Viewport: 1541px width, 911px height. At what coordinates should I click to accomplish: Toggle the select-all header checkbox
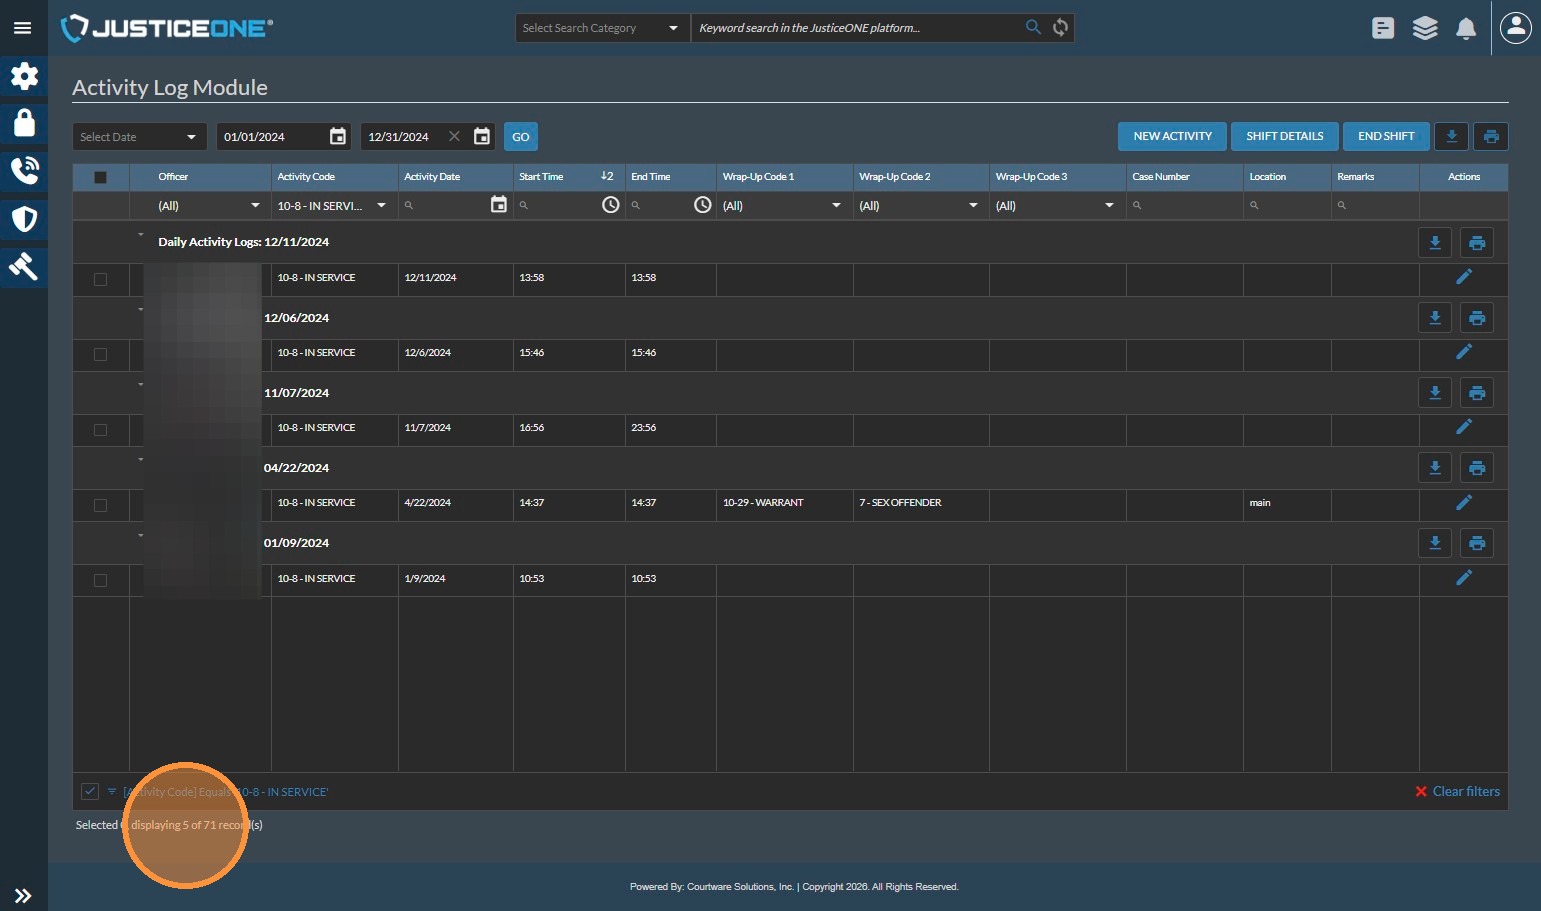[100, 177]
